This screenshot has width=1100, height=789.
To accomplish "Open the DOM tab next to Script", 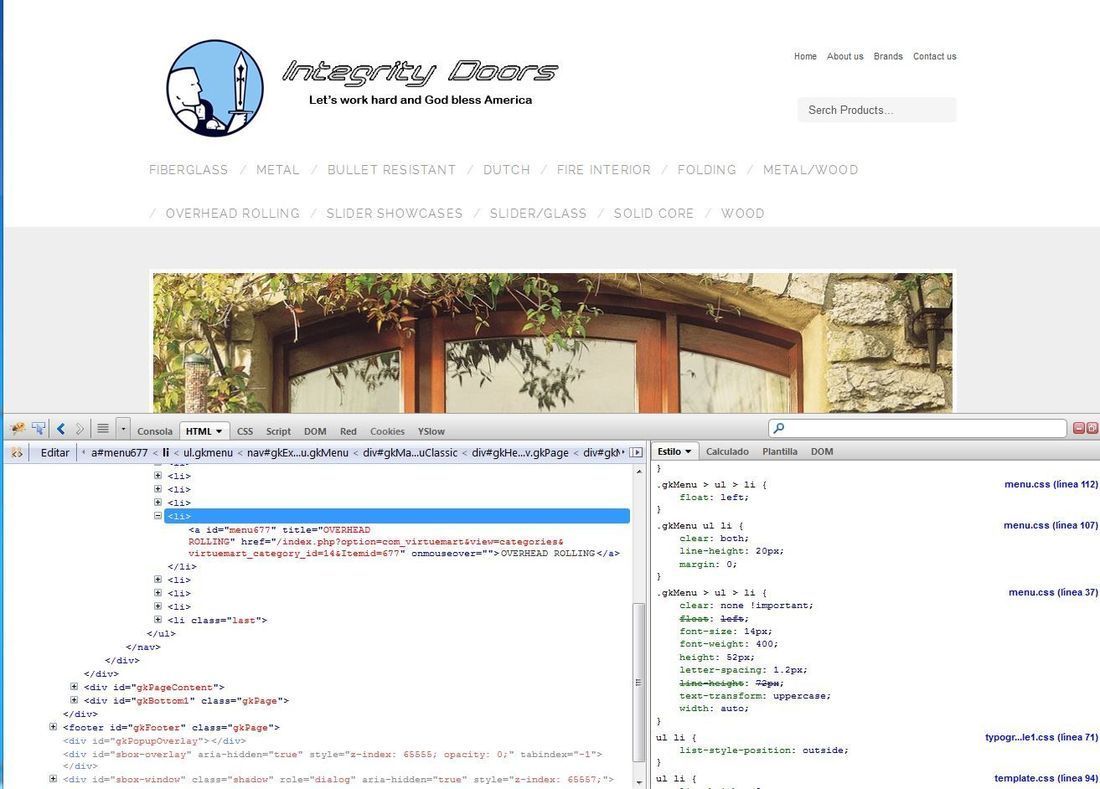I will 315,431.
